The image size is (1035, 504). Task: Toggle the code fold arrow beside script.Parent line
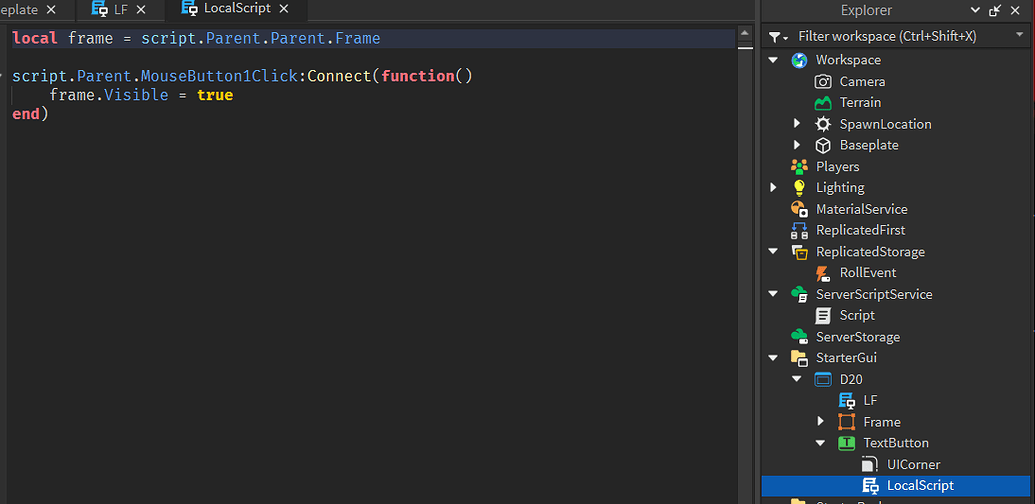pyautogui.click(x=3, y=76)
